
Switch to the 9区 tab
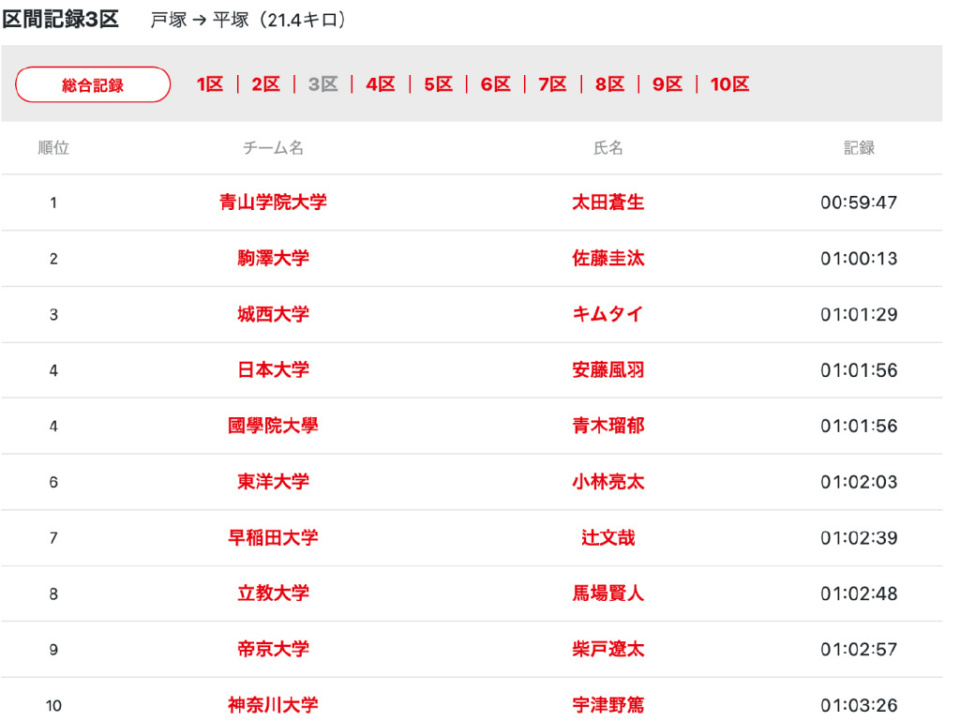coord(668,85)
